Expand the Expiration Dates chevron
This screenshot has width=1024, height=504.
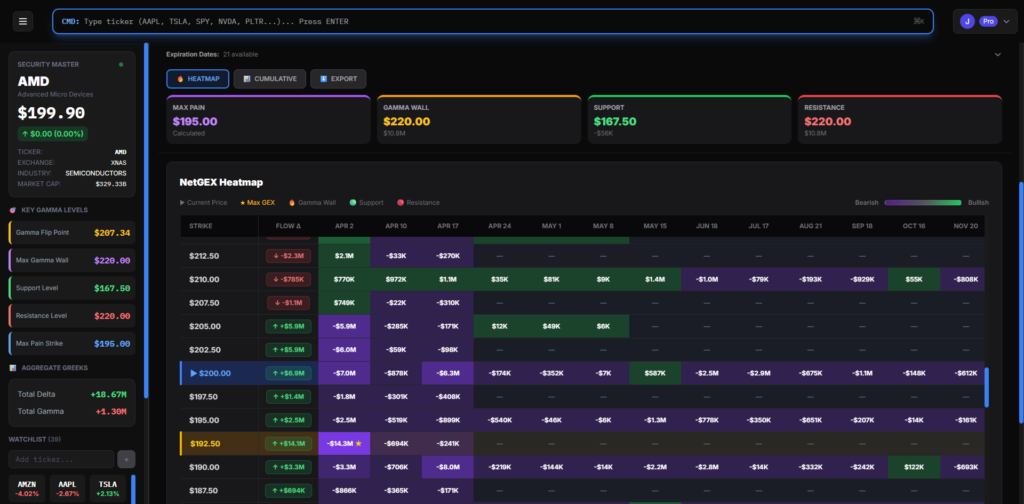click(997, 54)
